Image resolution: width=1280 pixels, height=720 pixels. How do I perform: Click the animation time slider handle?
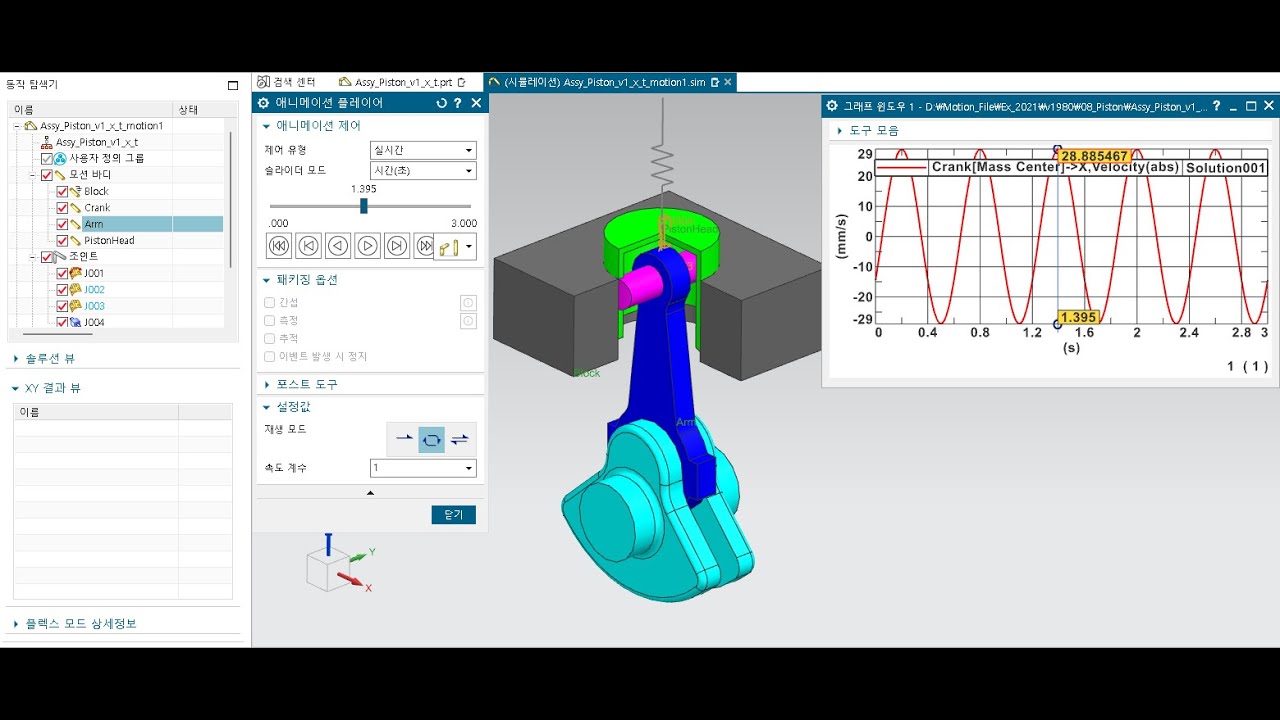364,206
